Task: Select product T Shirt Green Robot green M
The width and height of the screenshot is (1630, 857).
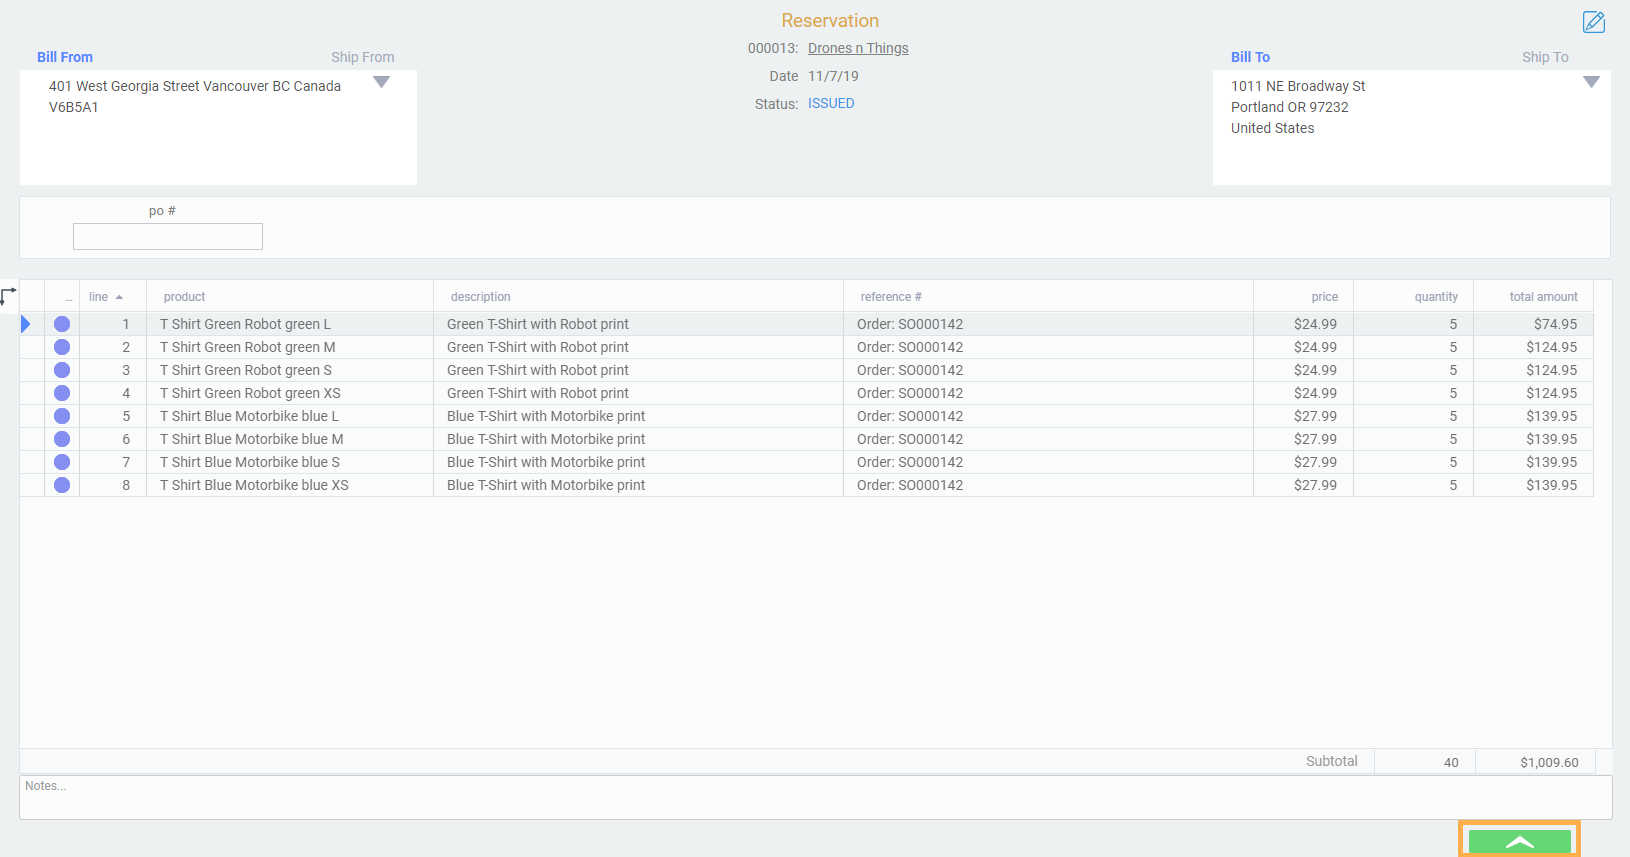Action: [x=247, y=347]
